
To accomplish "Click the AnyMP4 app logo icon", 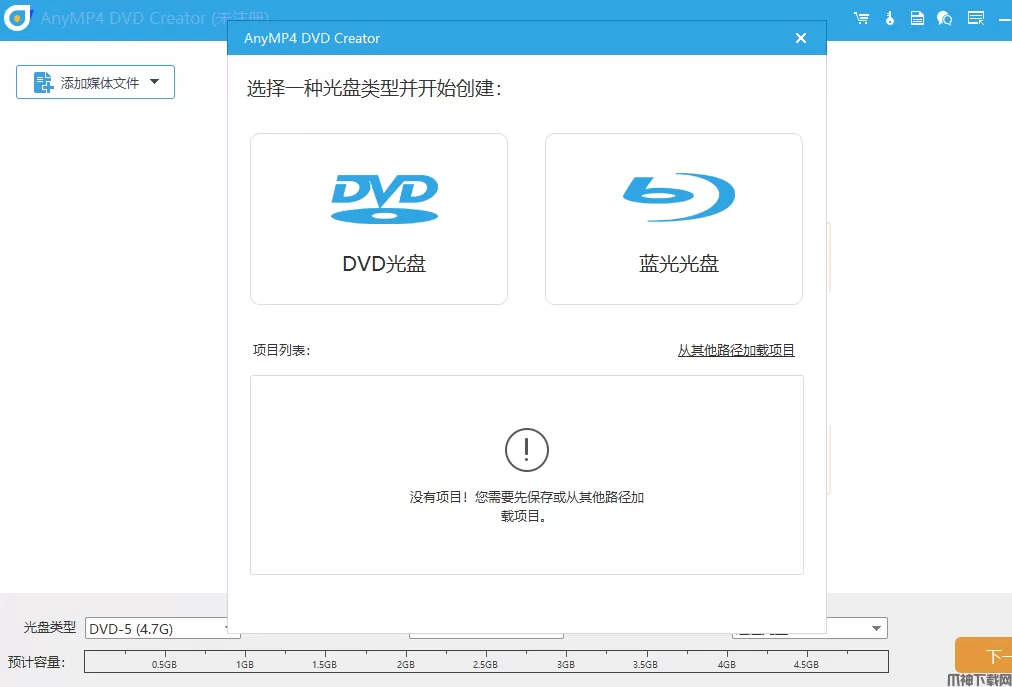I will [18, 19].
